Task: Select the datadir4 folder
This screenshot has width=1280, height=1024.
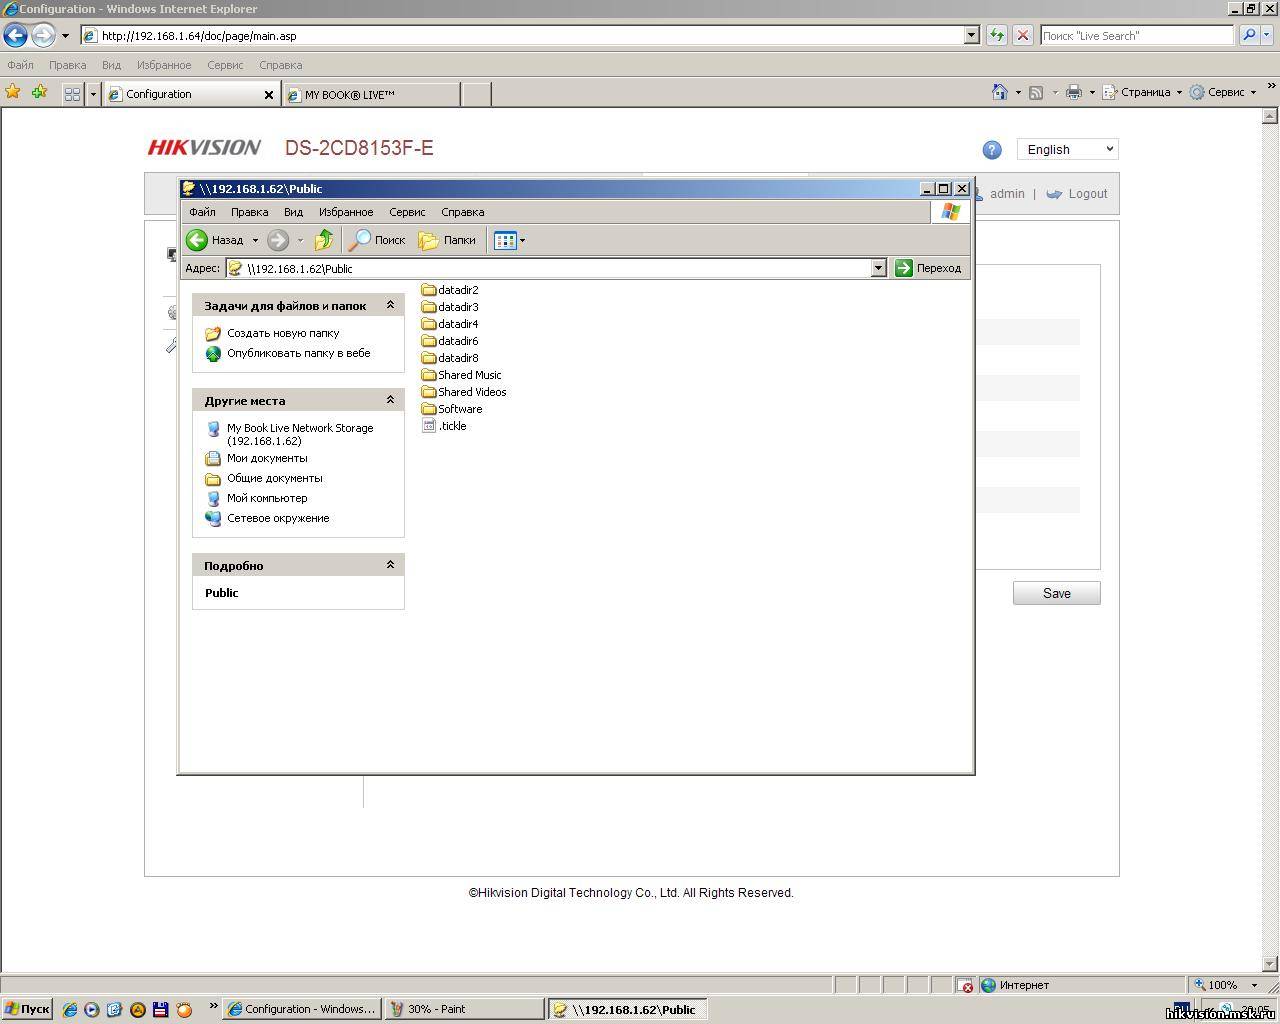Action: click(450, 324)
